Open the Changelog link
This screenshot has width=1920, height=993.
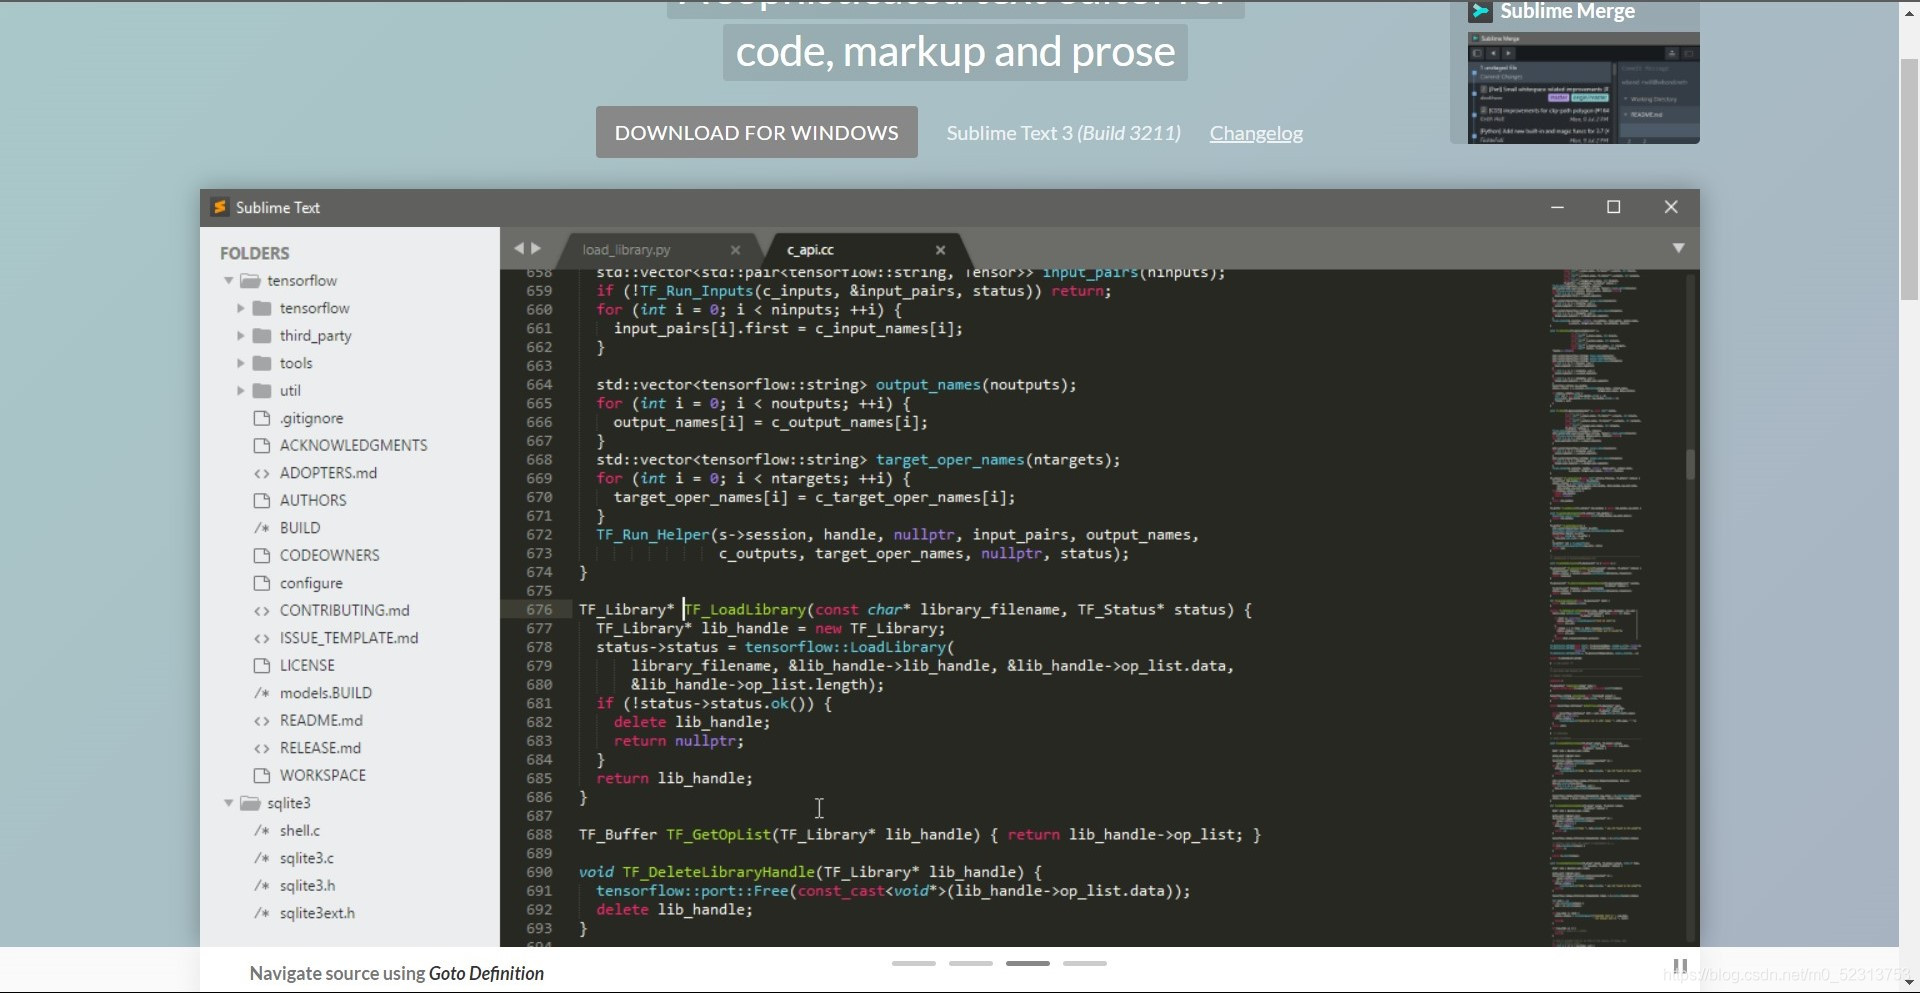[x=1256, y=133]
